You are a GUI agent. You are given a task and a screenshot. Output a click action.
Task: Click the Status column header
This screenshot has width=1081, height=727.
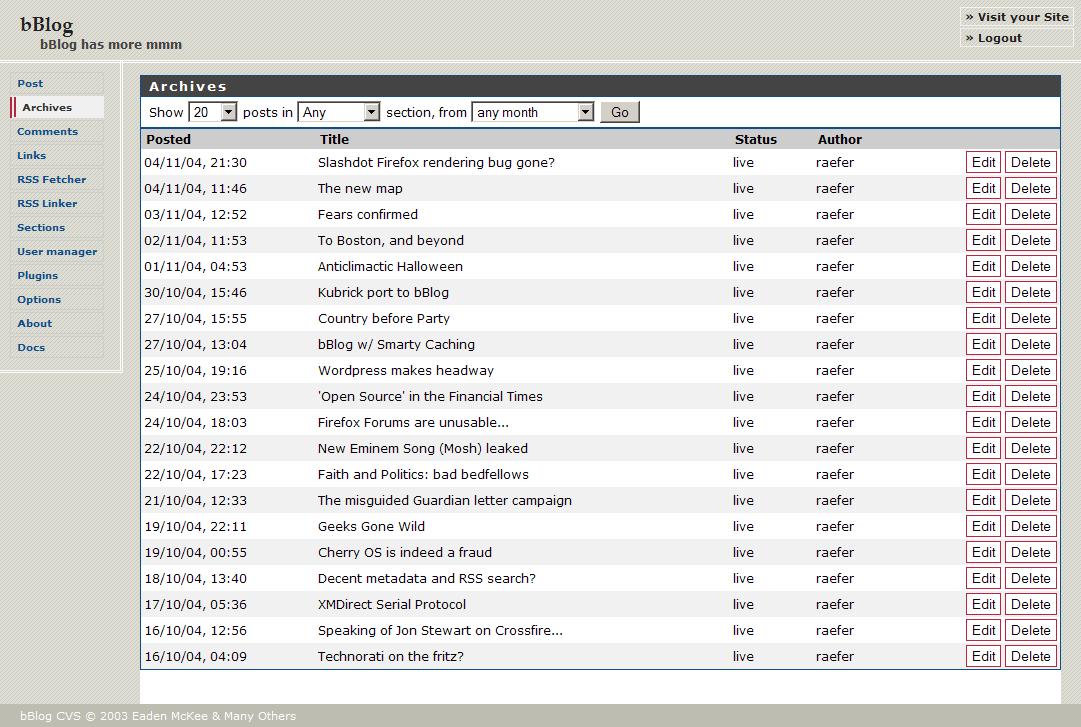pyautogui.click(x=756, y=139)
